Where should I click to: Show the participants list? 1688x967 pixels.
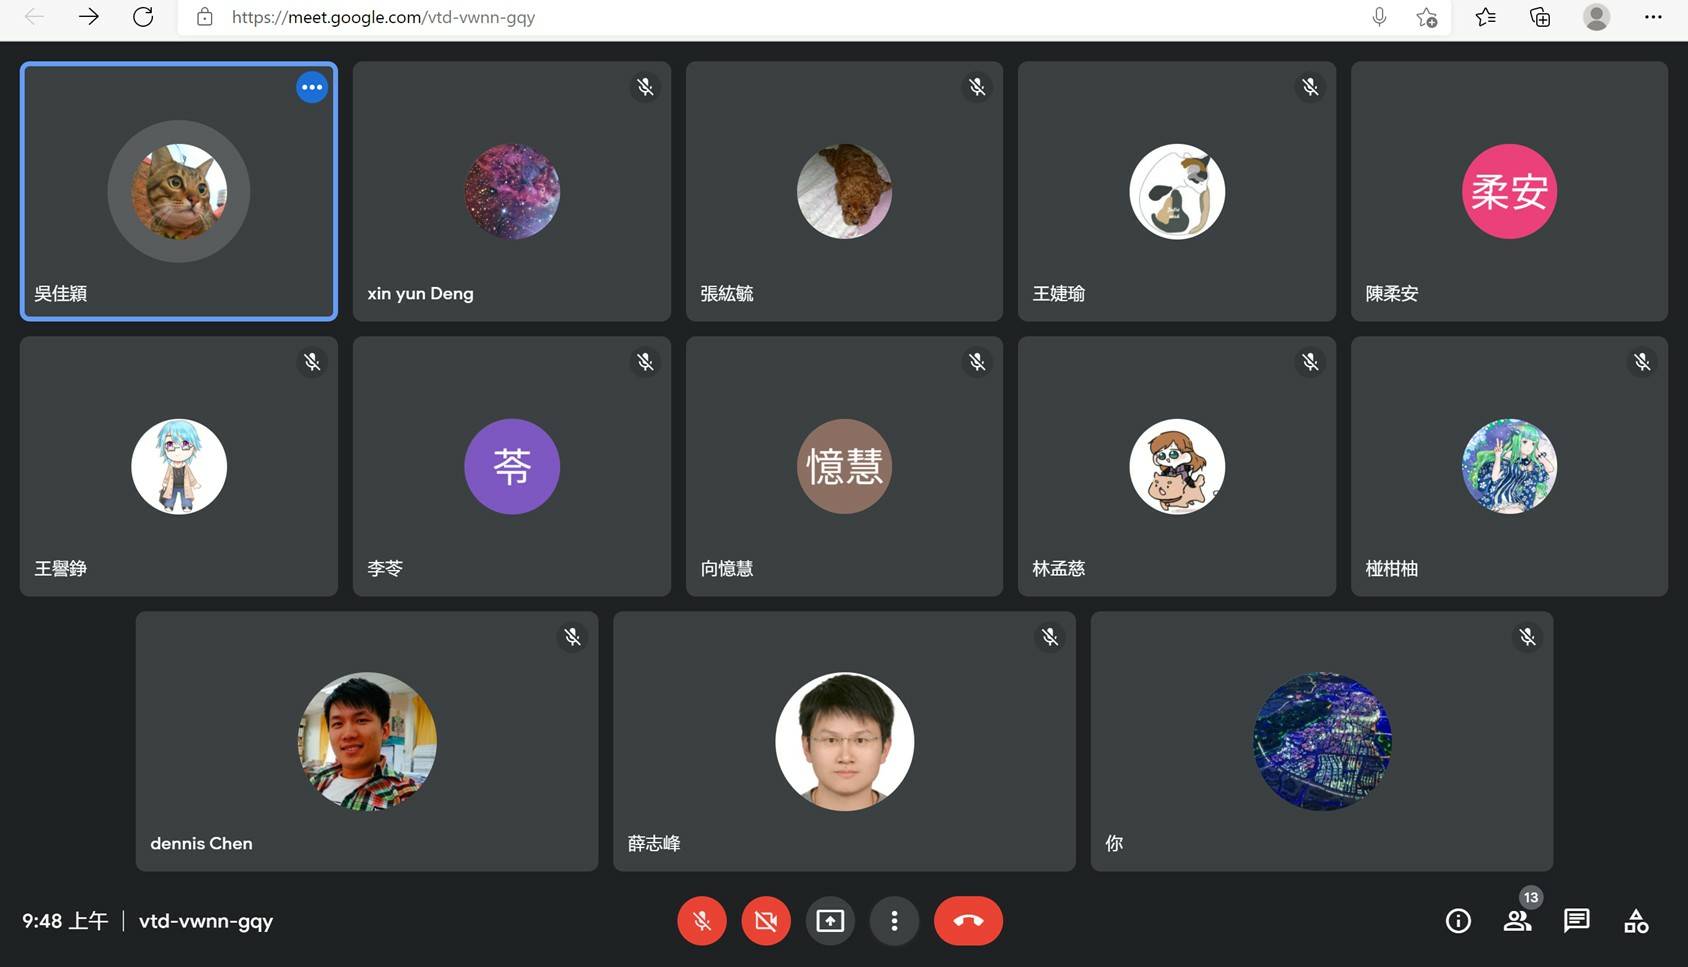tap(1517, 921)
